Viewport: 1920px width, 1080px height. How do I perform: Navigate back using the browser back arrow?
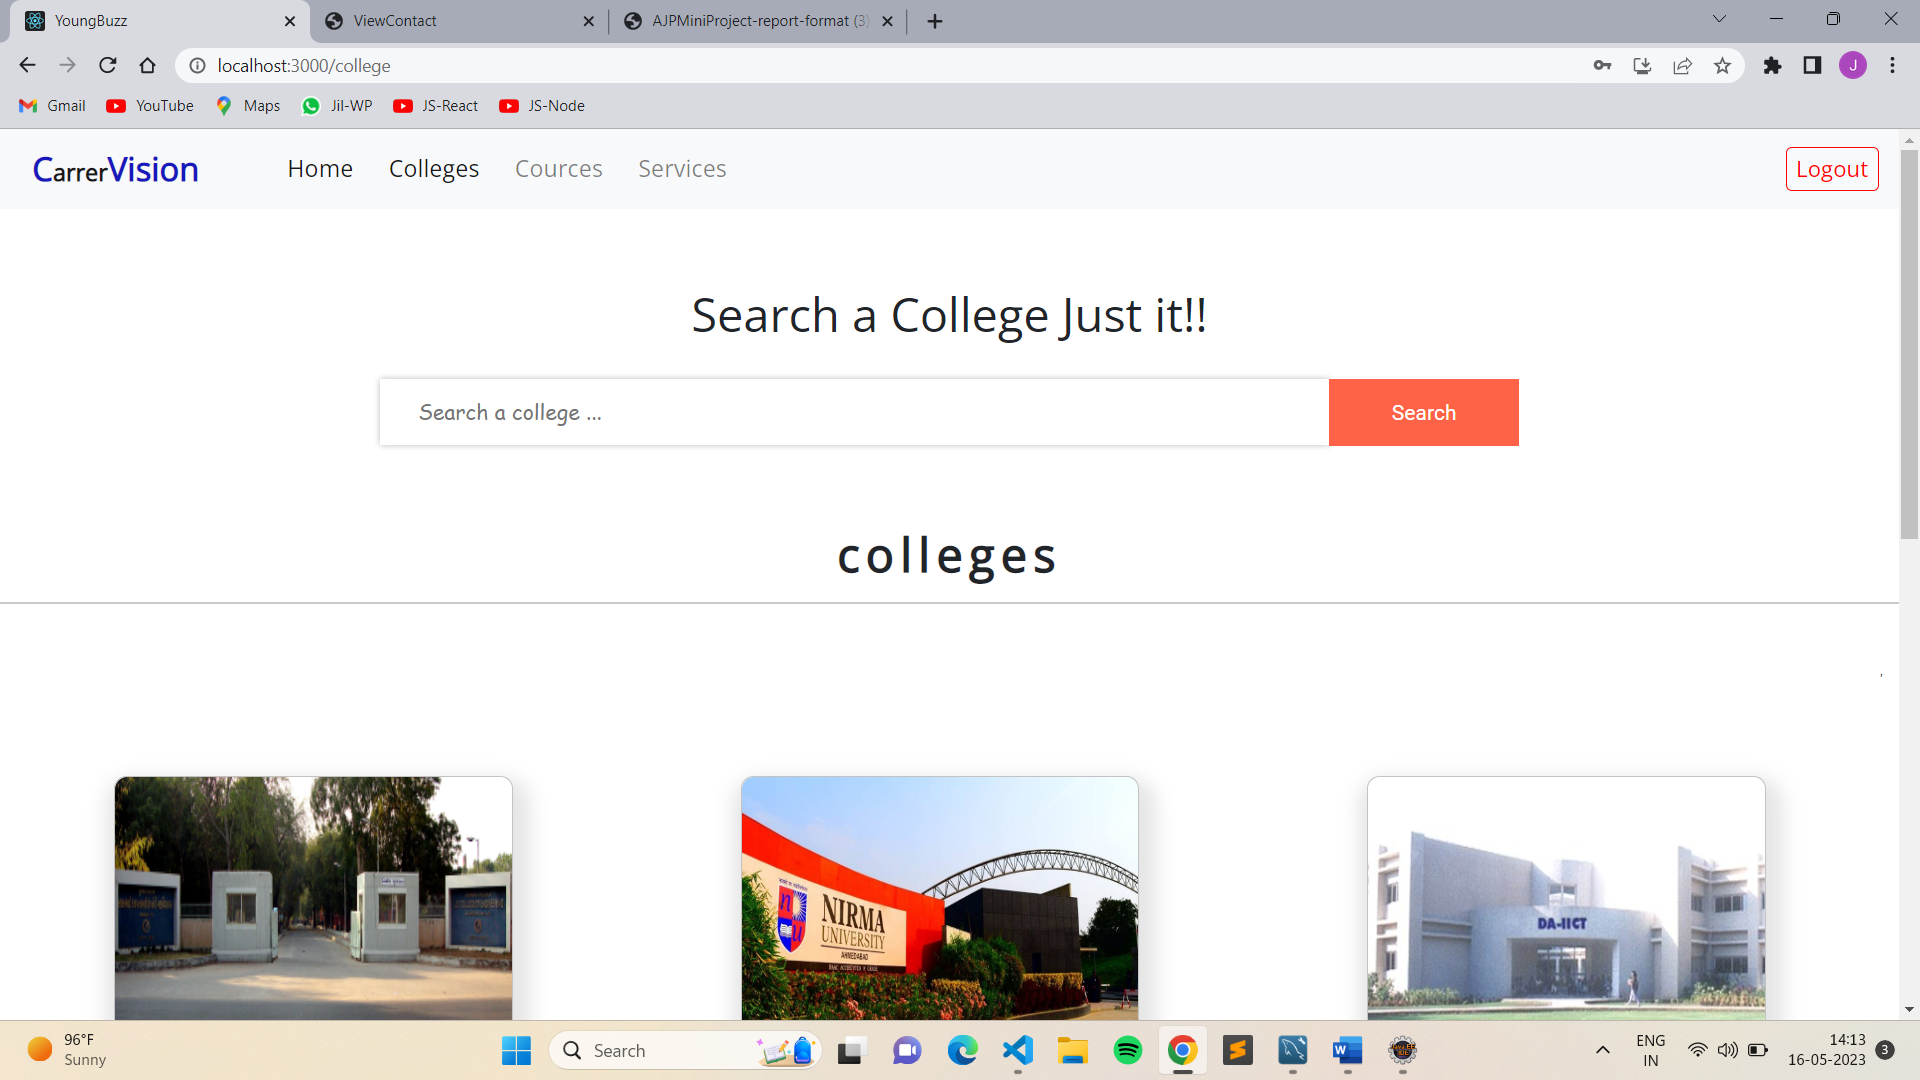[26, 65]
